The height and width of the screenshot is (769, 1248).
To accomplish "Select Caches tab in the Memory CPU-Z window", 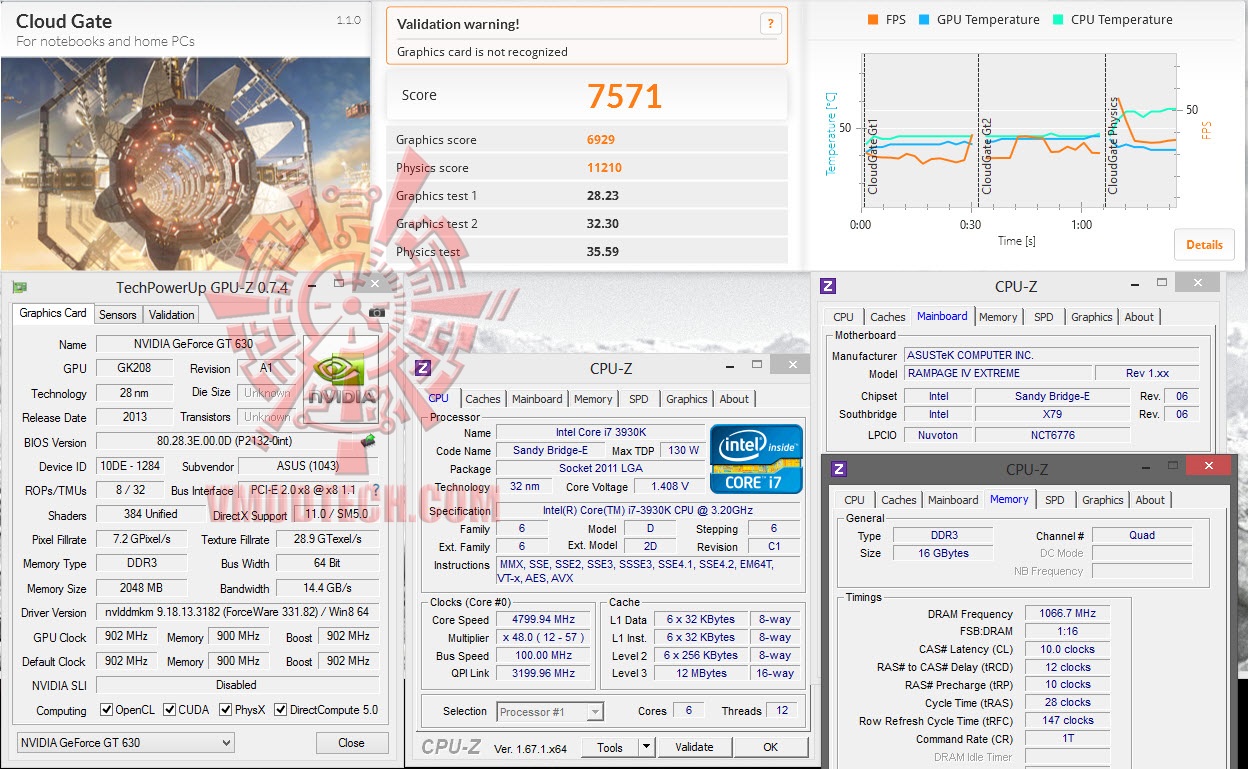I will [x=899, y=500].
